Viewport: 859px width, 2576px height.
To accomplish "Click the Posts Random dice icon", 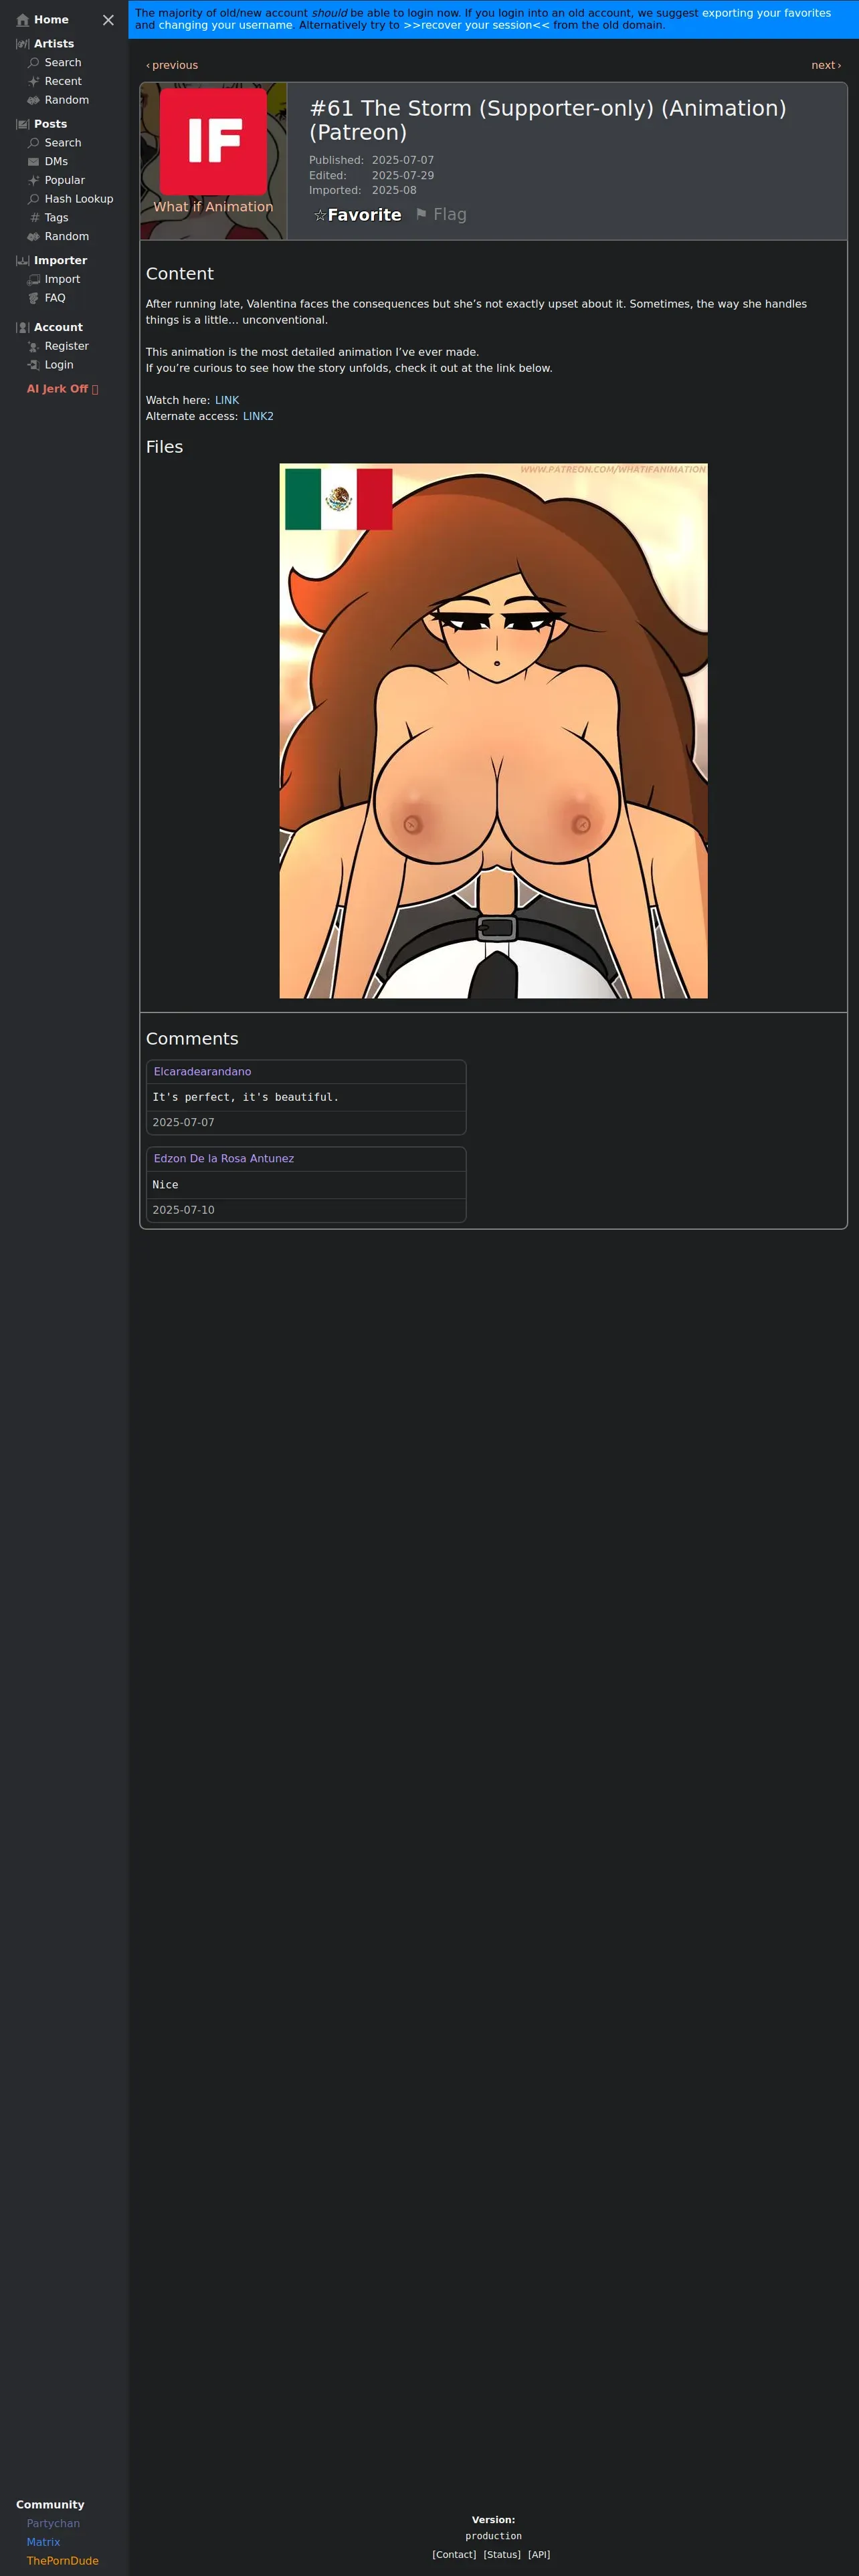I will pyautogui.click(x=33, y=237).
